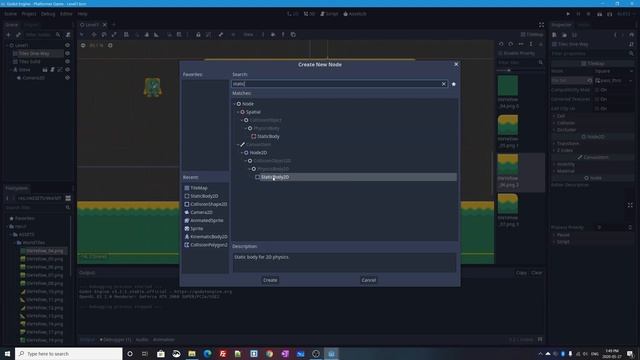
Task: Attach script icon in Scene panel
Action: 68,35
